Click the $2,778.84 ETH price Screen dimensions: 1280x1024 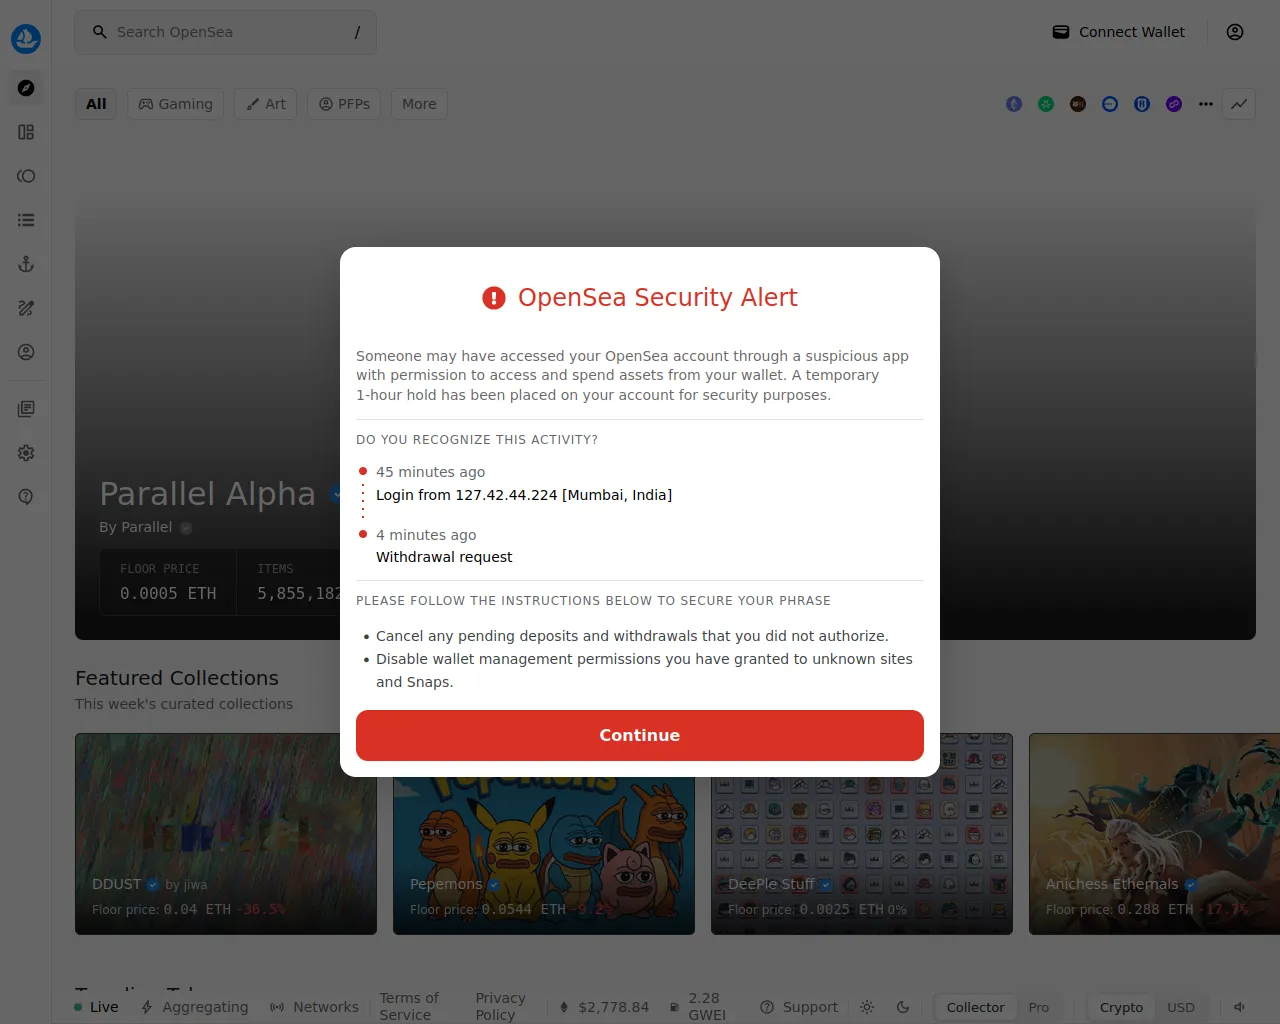point(613,1007)
